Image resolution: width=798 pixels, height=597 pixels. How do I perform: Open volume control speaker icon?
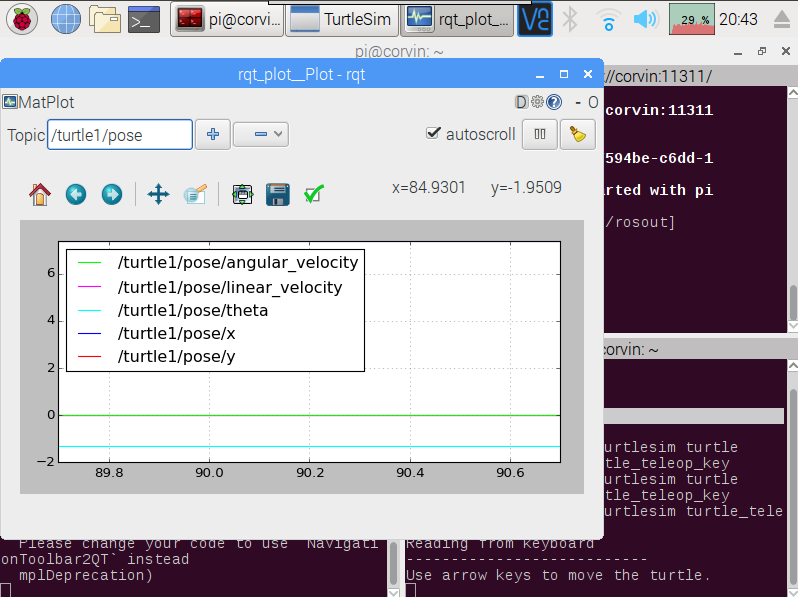point(646,19)
